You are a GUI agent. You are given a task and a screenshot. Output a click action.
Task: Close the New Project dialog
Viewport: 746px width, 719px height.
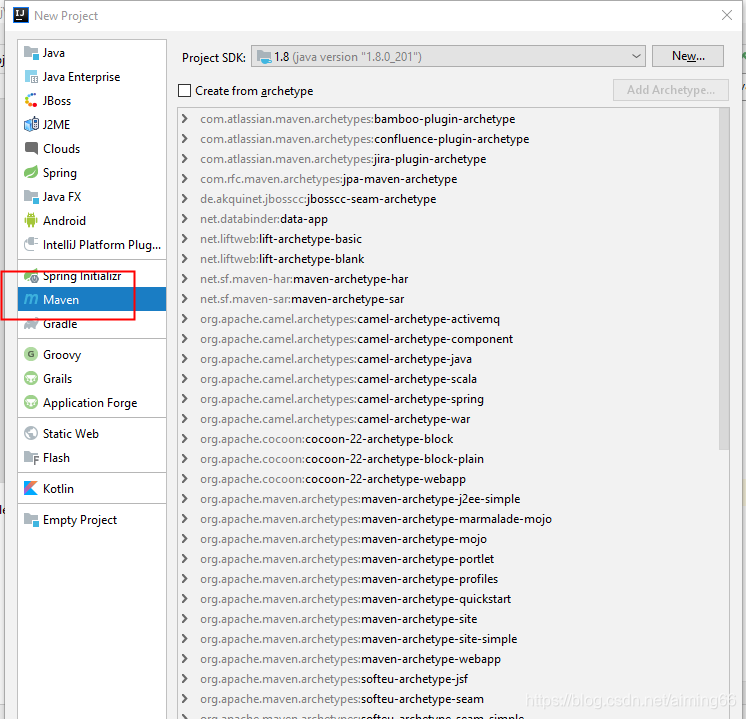(x=726, y=15)
